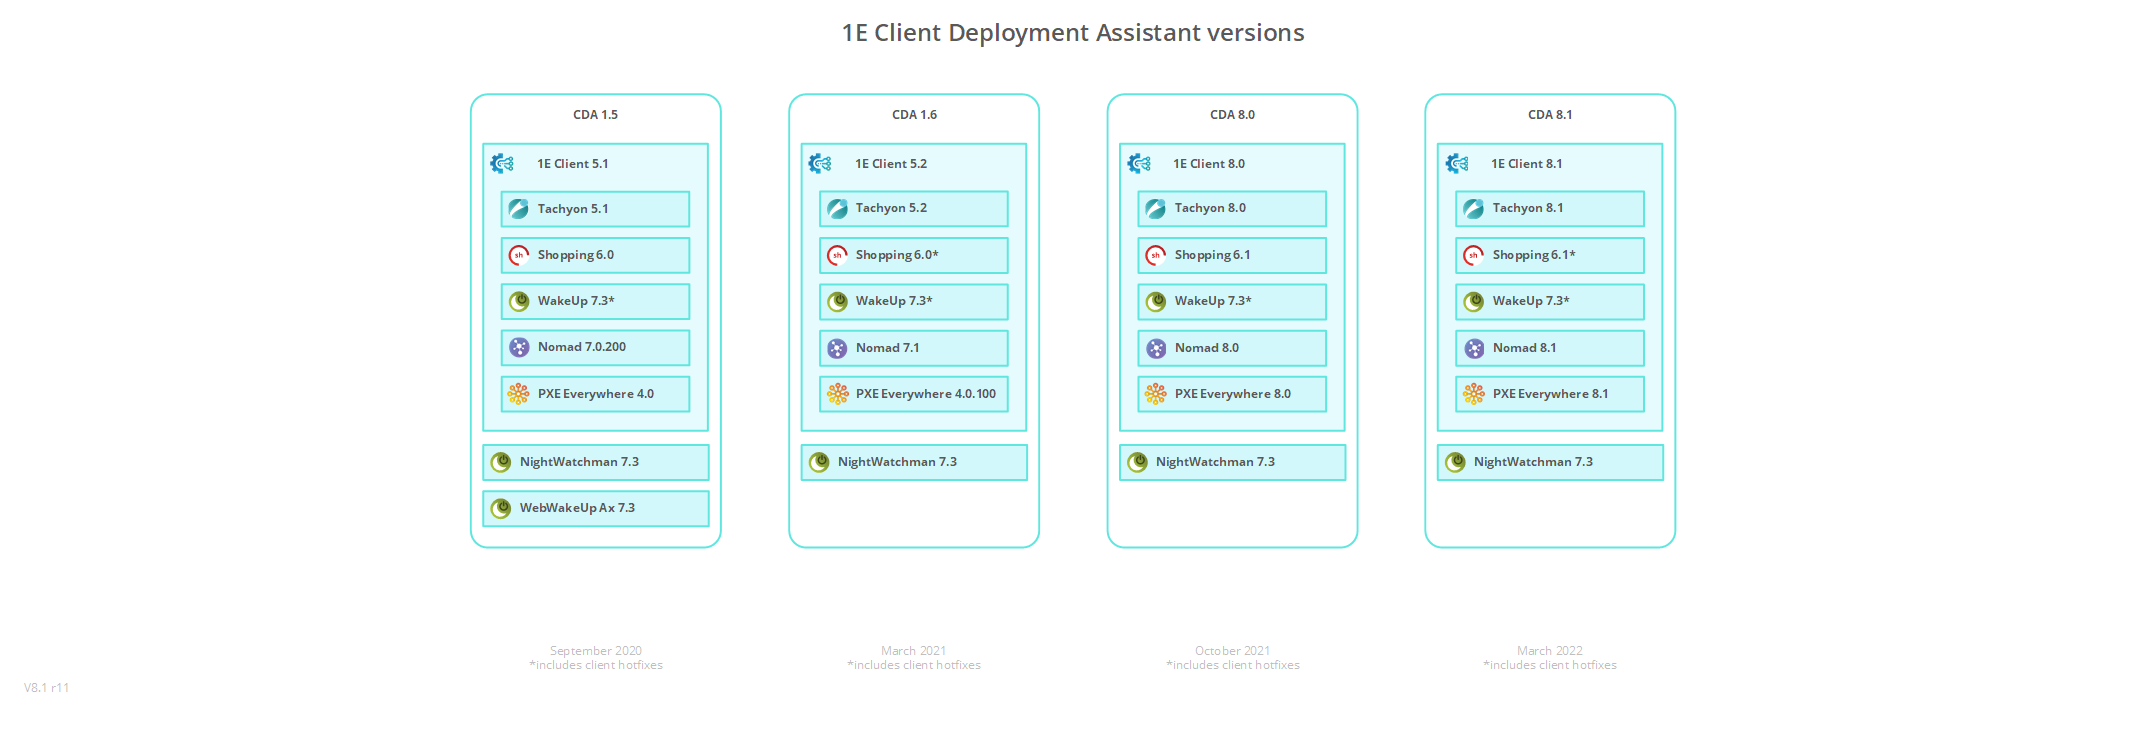This screenshot has width=2146, height=739.
Task: Click the V8.1 r11 version text
Action: (x=47, y=688)
